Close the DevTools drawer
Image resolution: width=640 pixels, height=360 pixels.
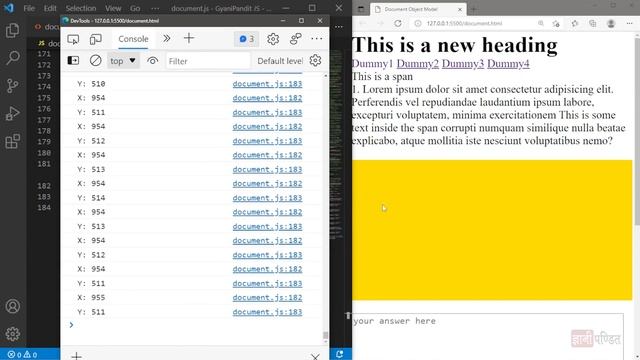(x=315, y=356)
